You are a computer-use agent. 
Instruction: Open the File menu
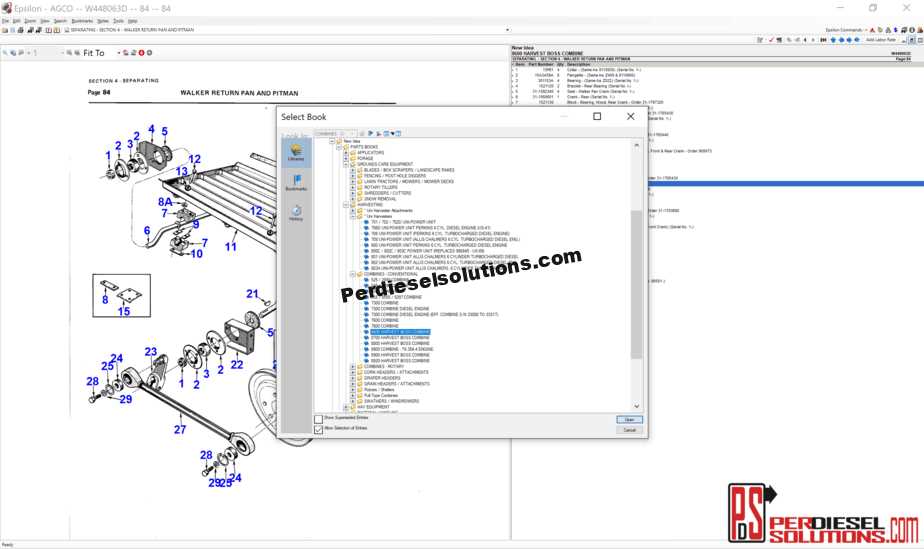click(5, 21)
